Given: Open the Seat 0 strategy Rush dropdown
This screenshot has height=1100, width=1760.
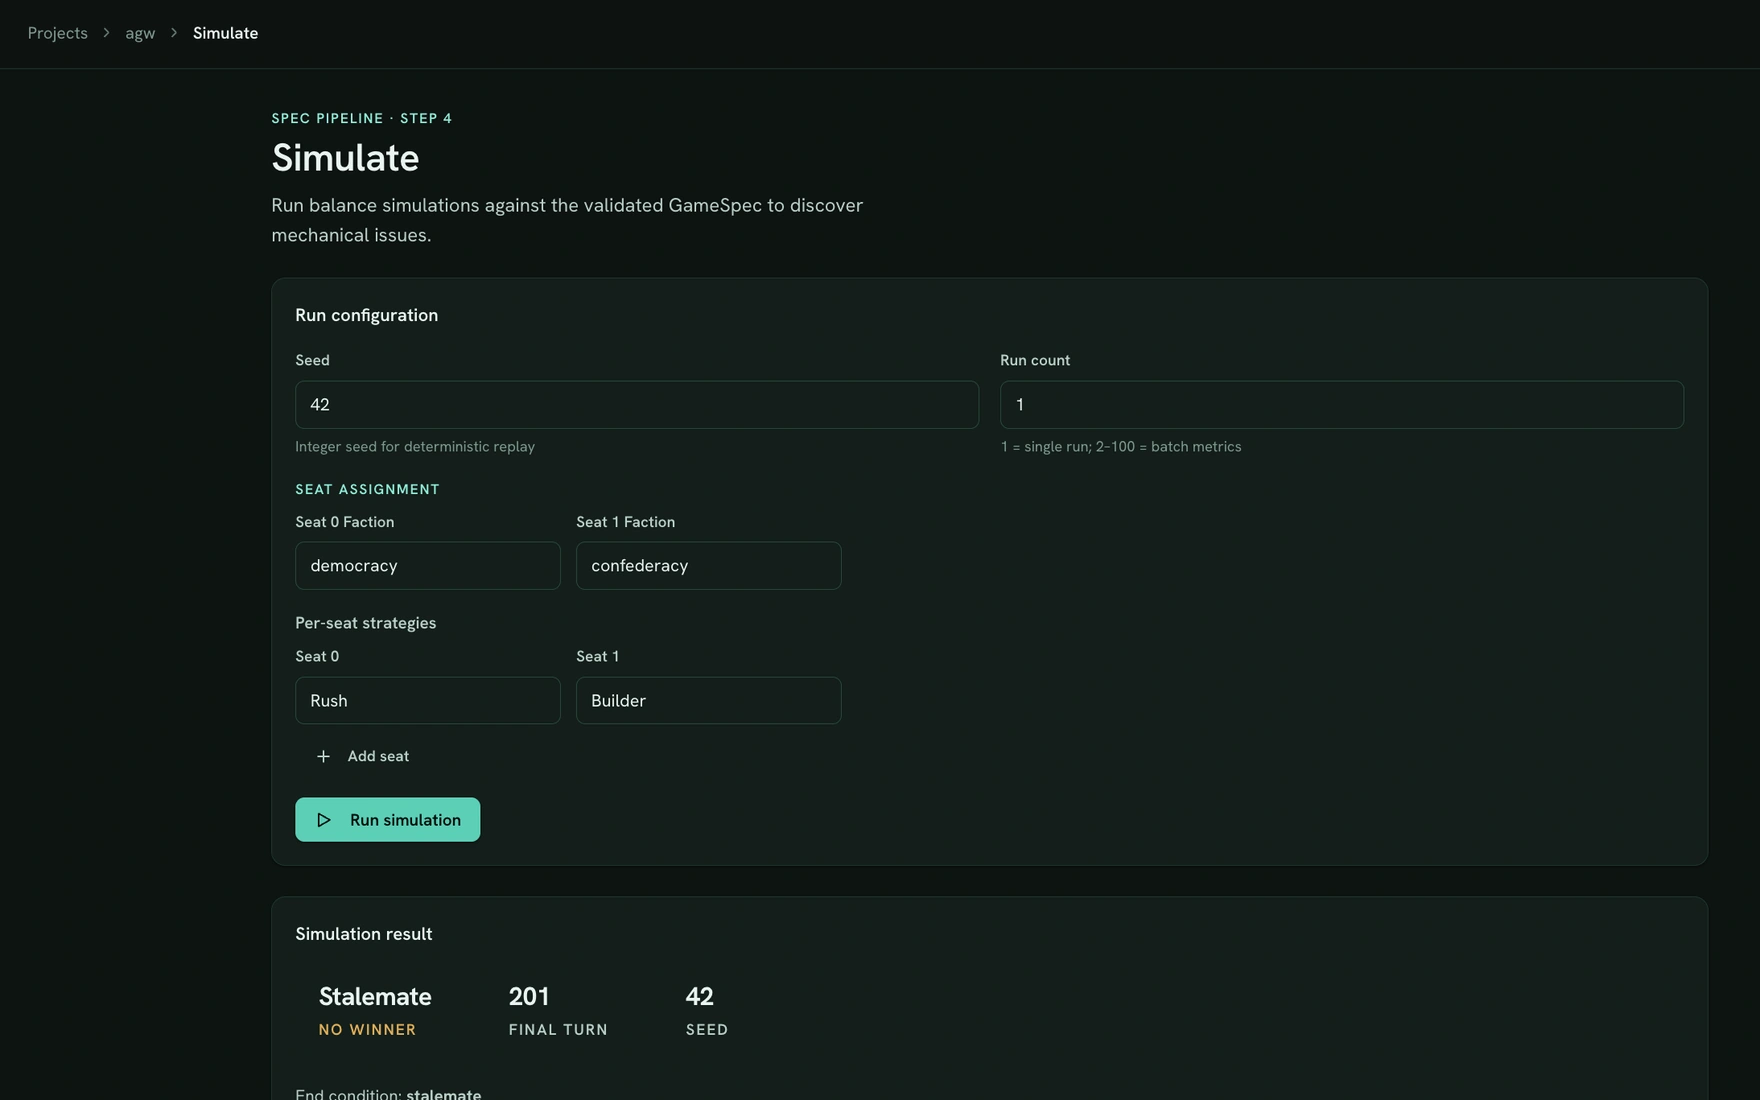Looking at the screenshot, I should [x=428, y=701].
